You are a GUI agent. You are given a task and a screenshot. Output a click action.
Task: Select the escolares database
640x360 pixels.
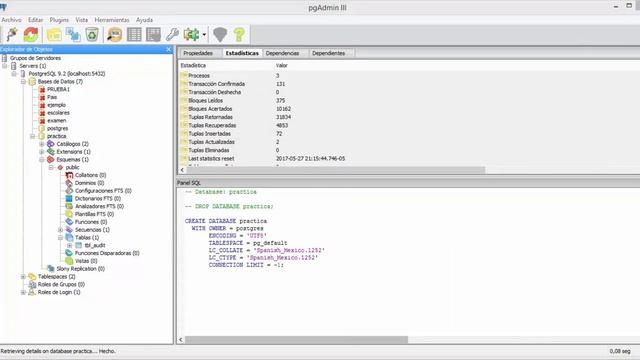pos(58,113)
